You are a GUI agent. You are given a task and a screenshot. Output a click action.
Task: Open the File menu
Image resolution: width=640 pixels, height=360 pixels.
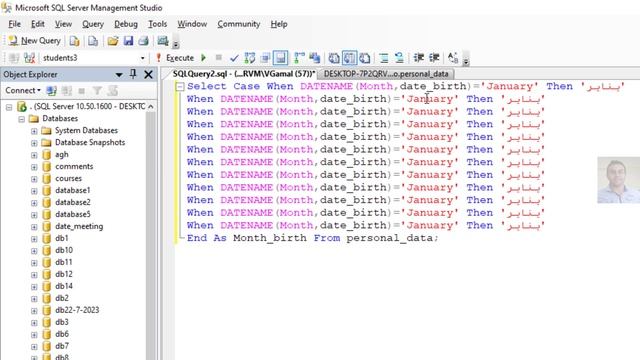pyautogui.click(x=15, y=24)
